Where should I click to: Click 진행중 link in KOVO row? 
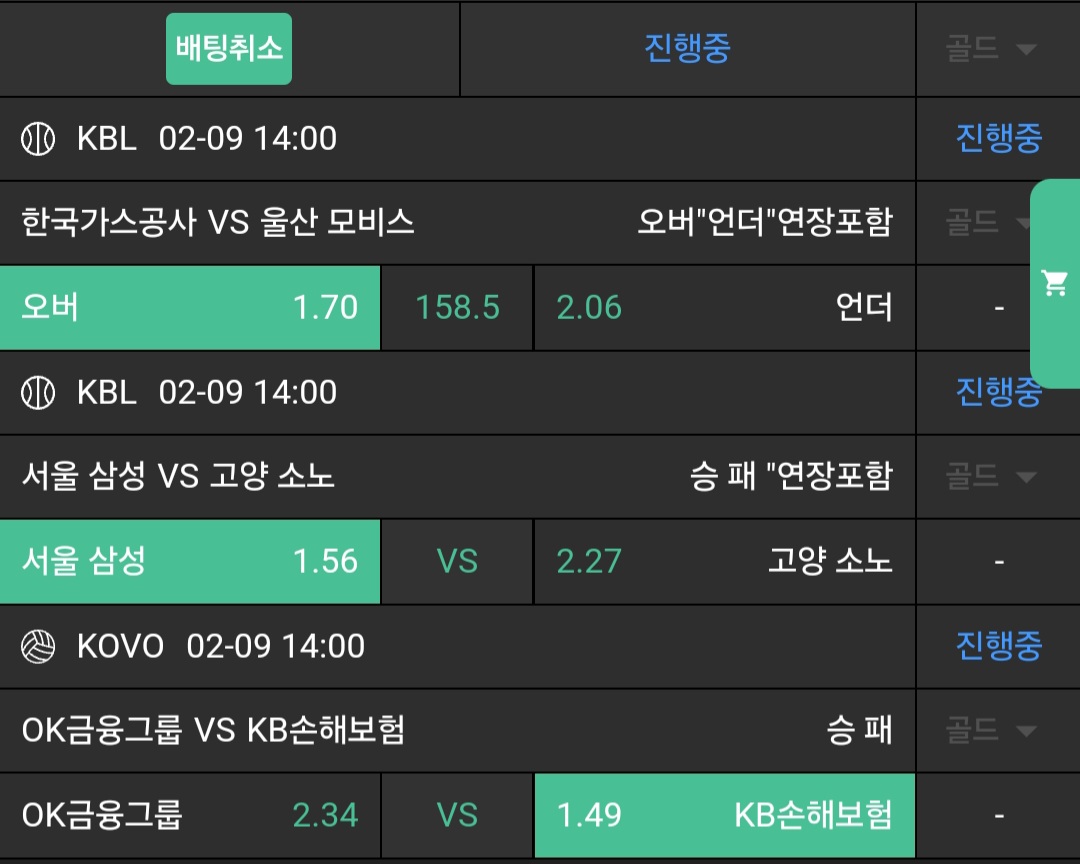click(998, 647)
